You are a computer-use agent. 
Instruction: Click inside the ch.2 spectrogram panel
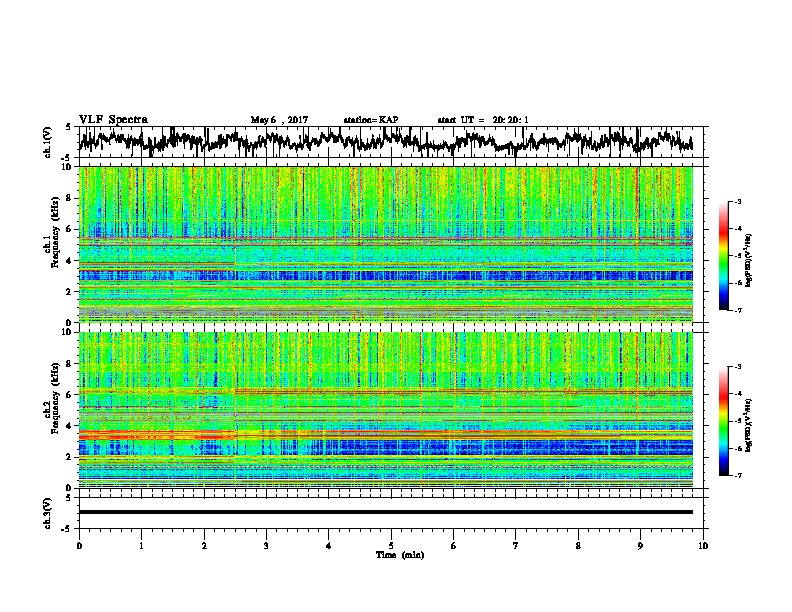[x=386, y=410]
